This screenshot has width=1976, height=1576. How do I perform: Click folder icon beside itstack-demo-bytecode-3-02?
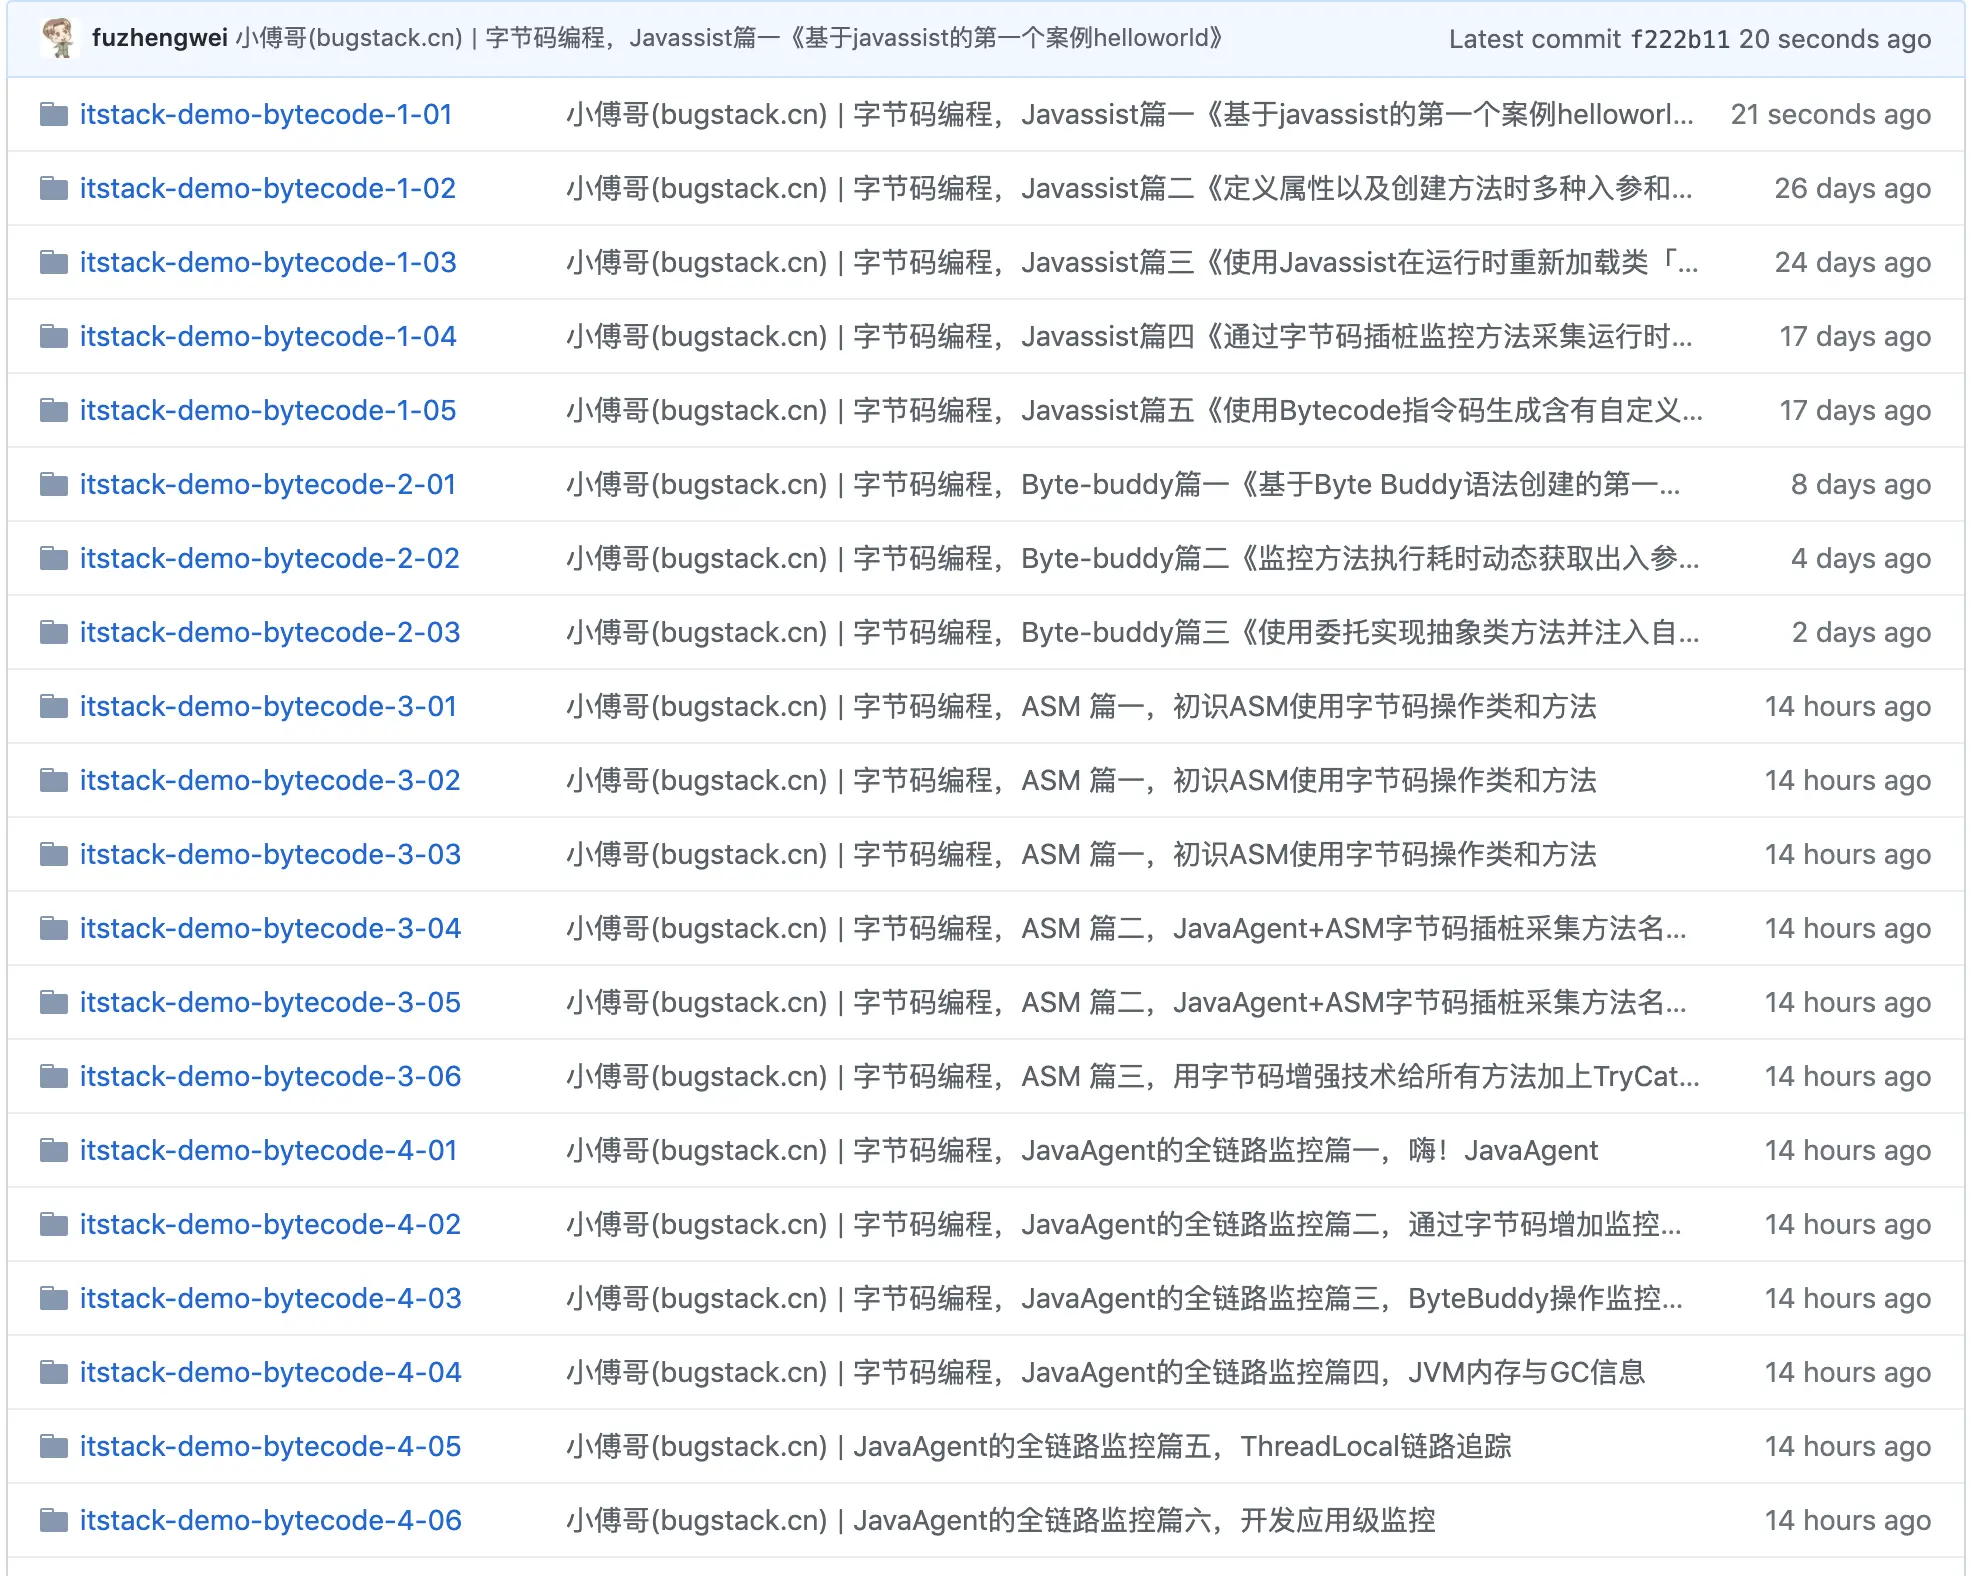coord(54,781)
